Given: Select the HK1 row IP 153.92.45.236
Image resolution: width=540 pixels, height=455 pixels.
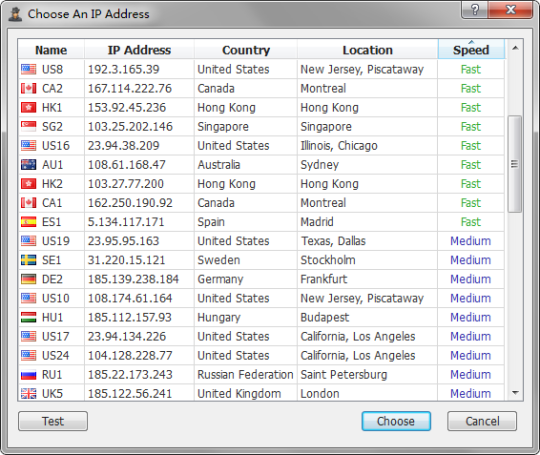Looking at the screenshot, I should point(261,107).
